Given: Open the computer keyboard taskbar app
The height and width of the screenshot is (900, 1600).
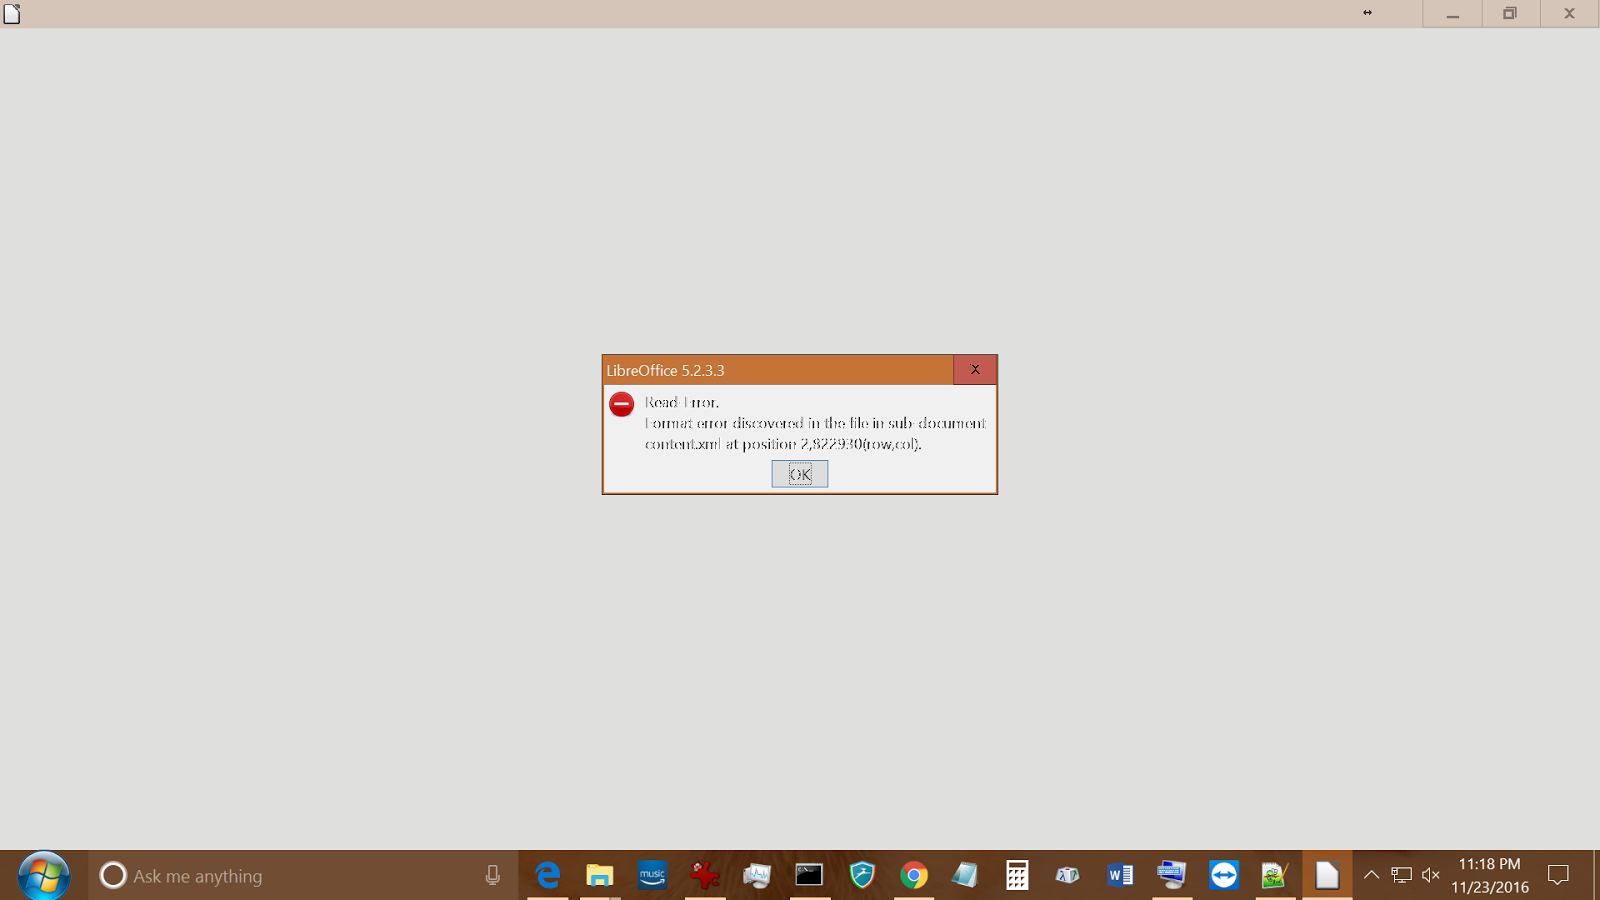Looking at the screenshot, I should click(x=1172, y=876).
